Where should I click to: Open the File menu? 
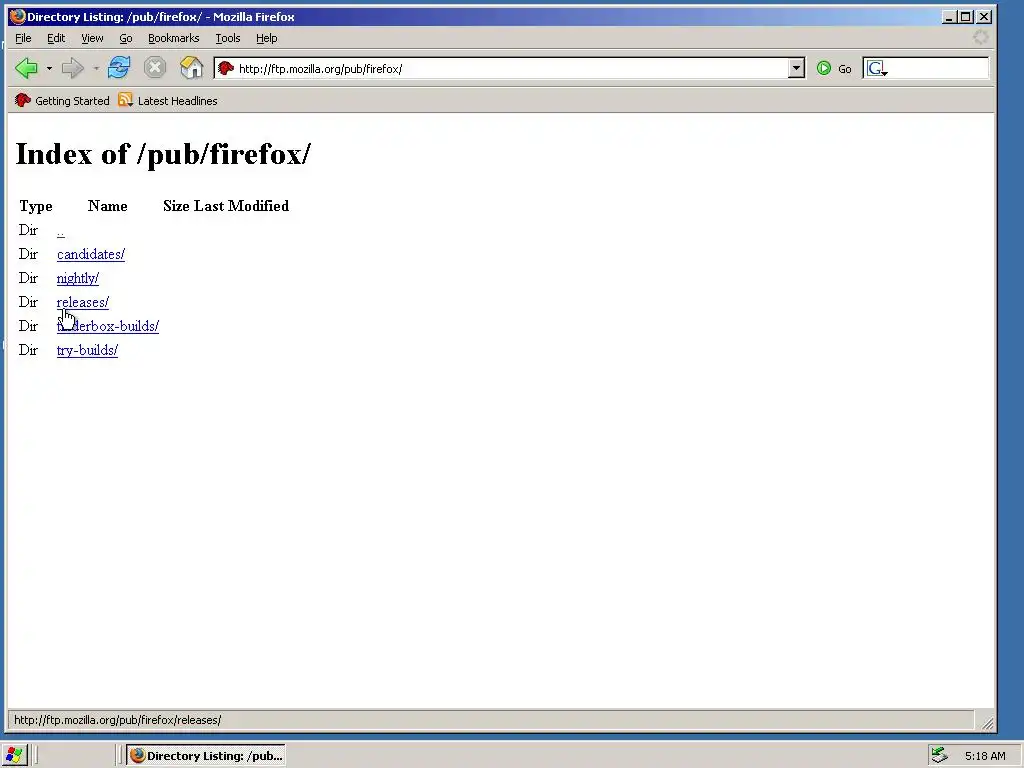click(23, 38)
